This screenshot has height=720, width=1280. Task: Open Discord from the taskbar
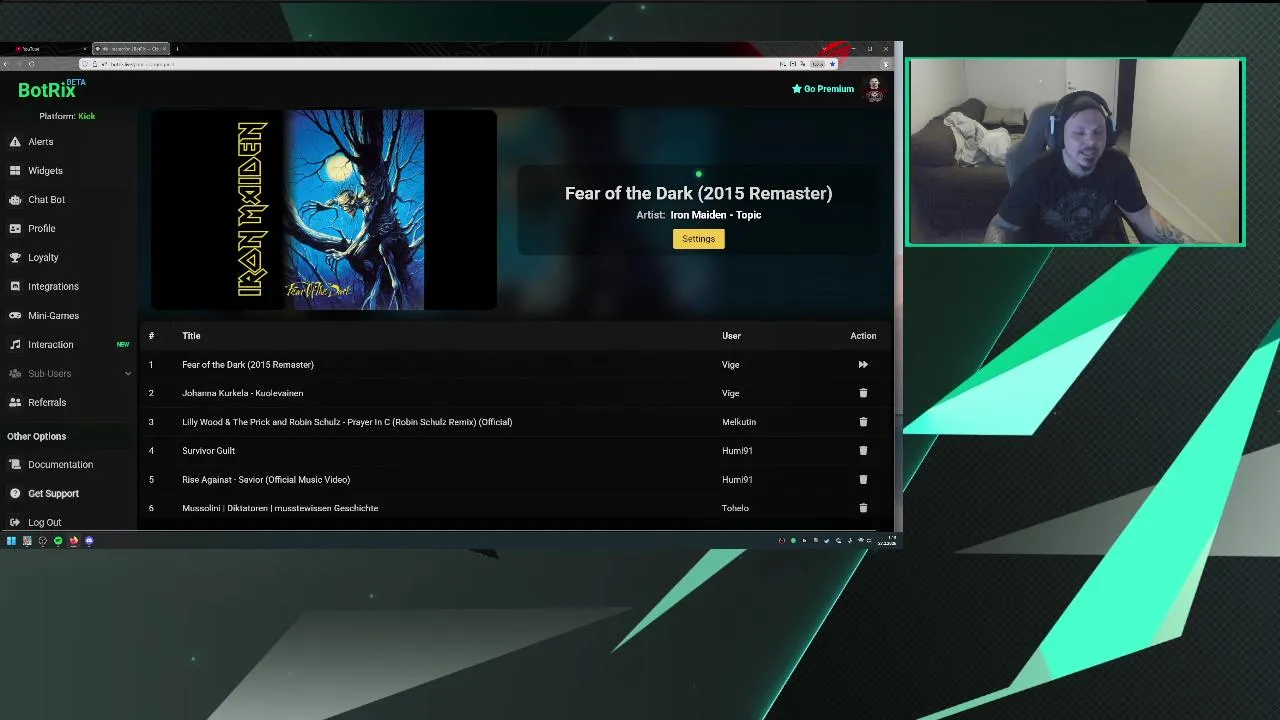tap(89, 541)
